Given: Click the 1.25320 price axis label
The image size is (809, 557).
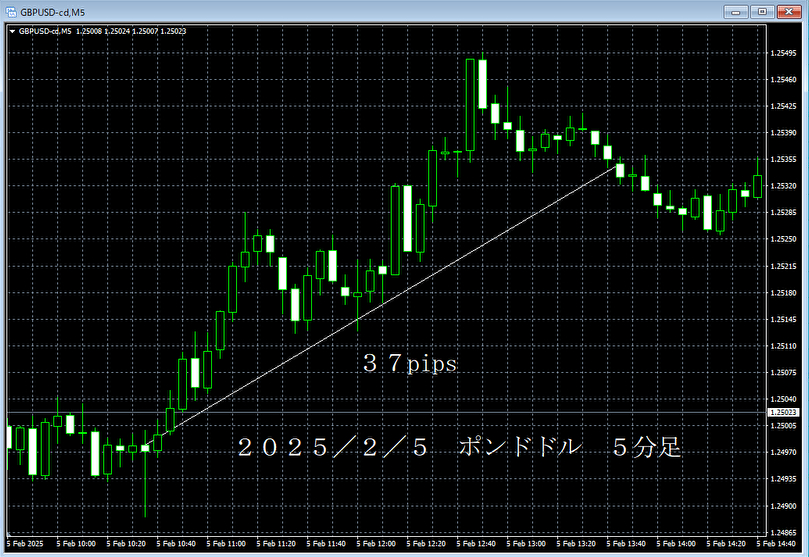Looking at the screenshot, I should click(783, 186).
